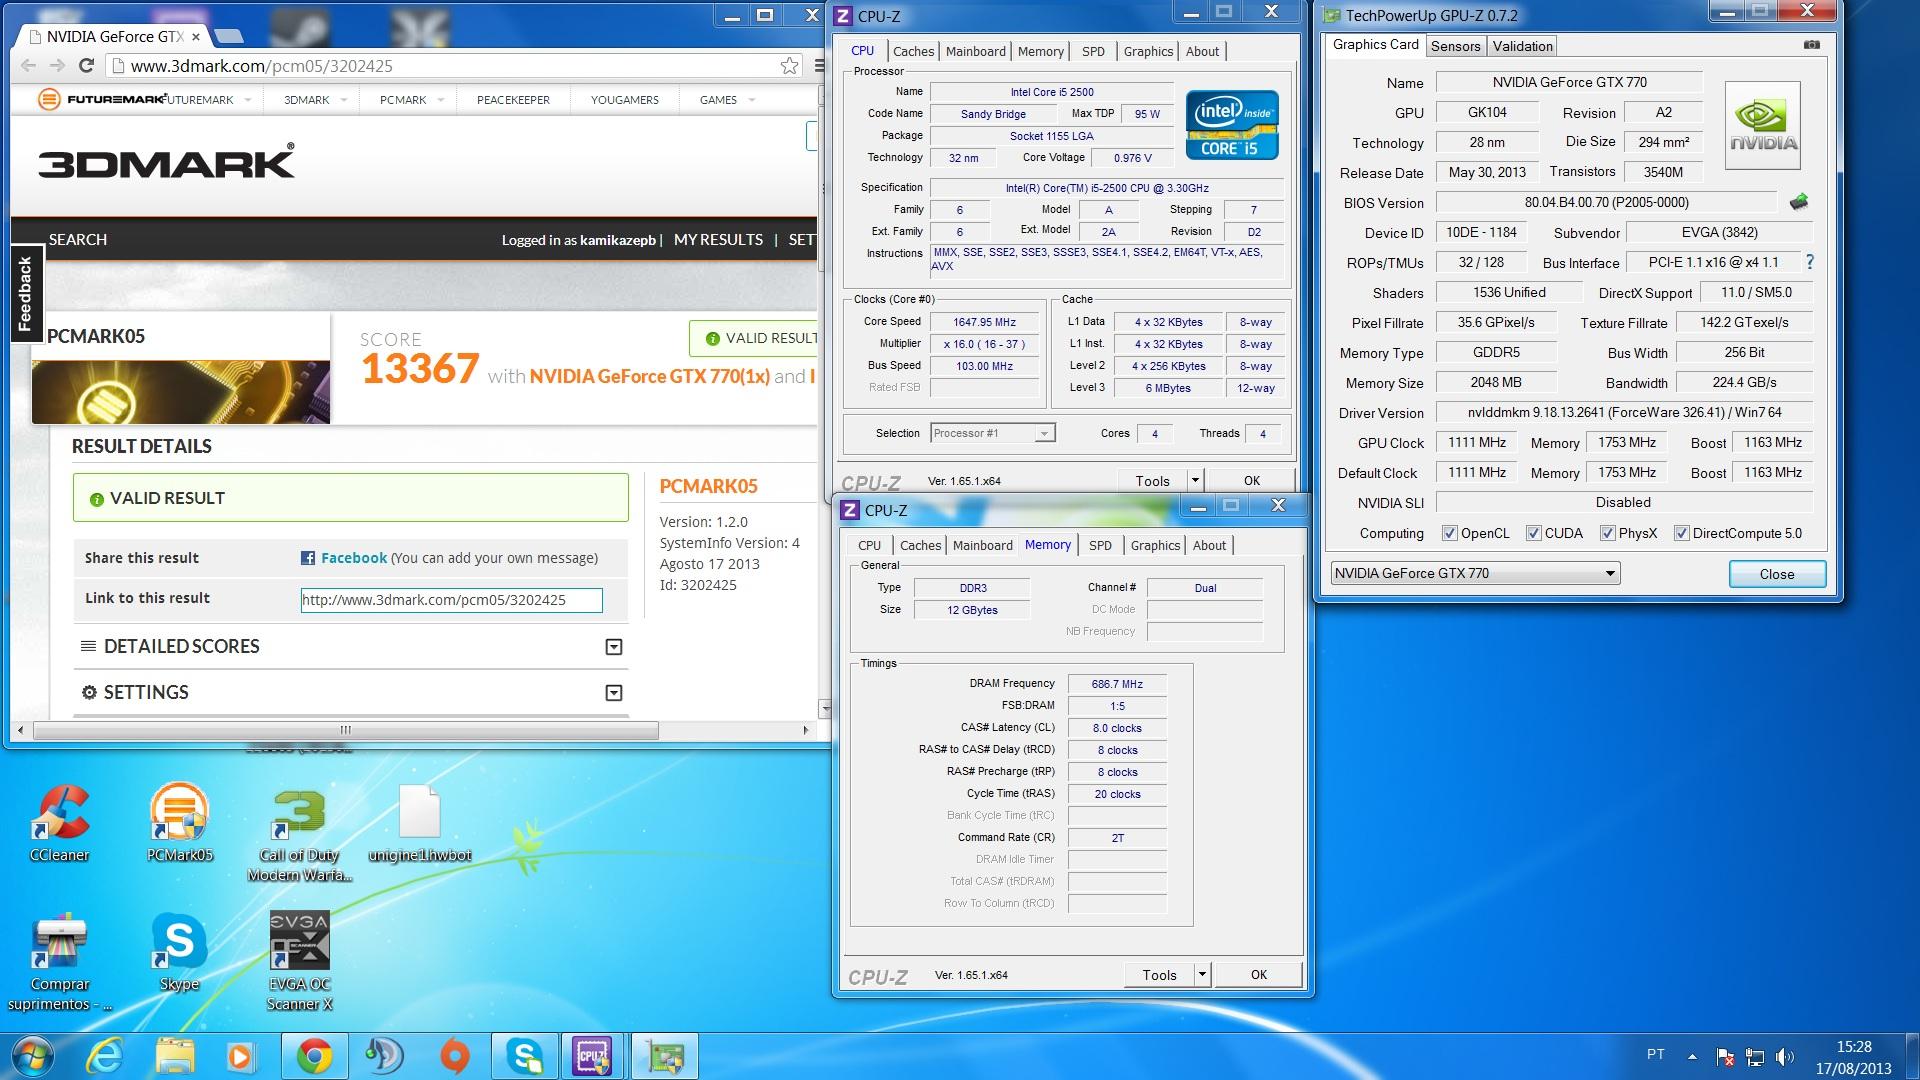Open the Validation tab in GPU-Z

pyautogui.click(x=1522, y=46)
